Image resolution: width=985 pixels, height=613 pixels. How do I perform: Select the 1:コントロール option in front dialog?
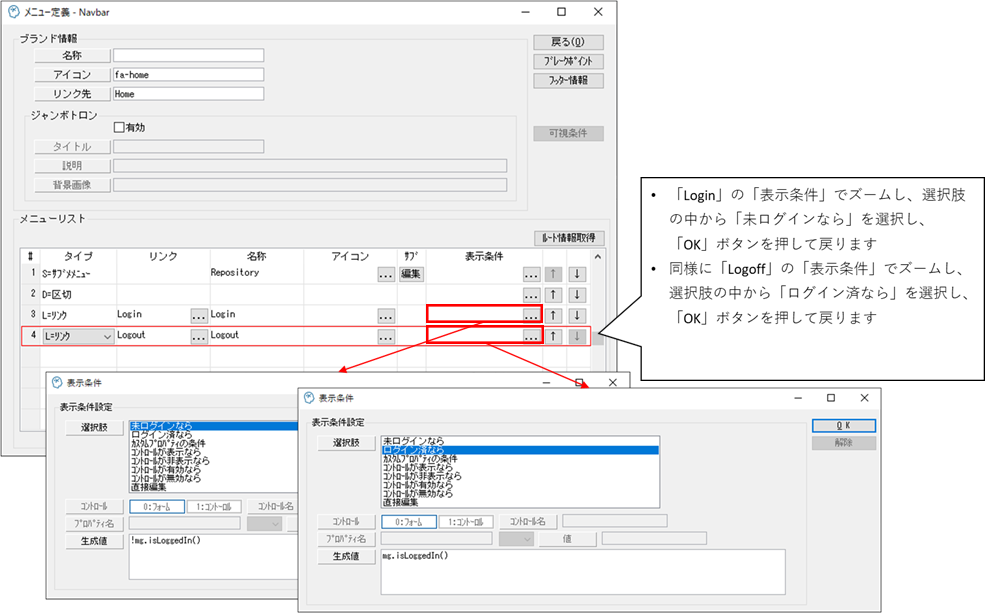[x=466, y=521]
